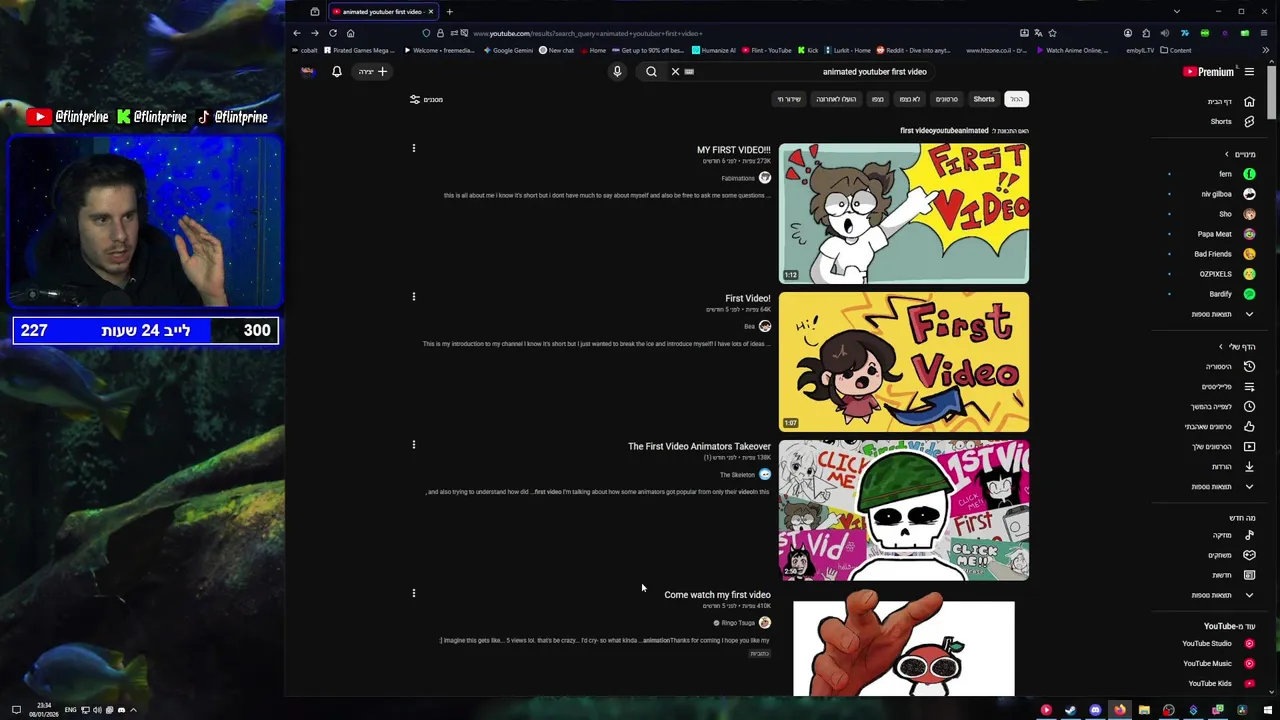Open YouTube Music in the sidebar
The image size is (1280, 720).
pyautogui.click(x=1219, y=664)
